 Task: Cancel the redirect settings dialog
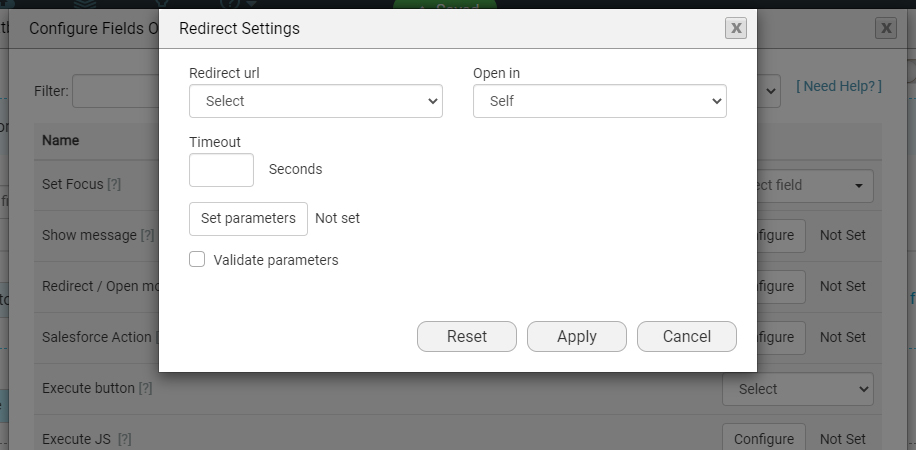click(686, 337)
